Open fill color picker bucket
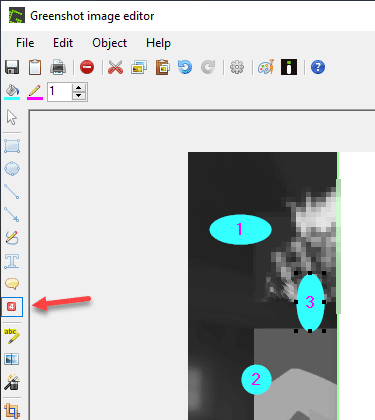The height and width of the screenshot is (420, 375). tap(12, 92)
